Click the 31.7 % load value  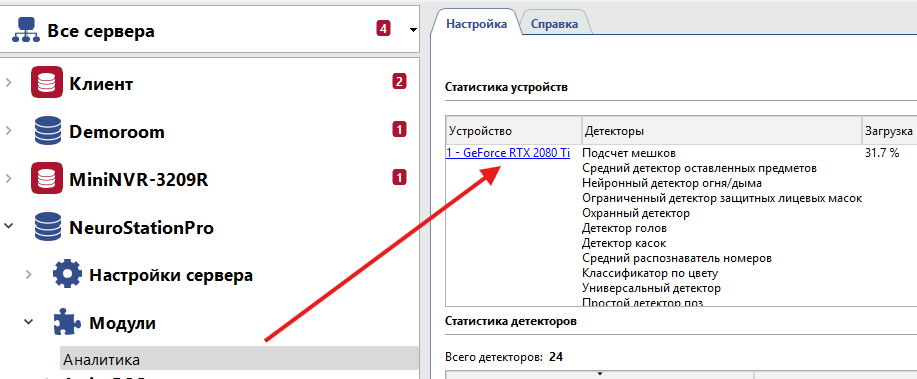pos(881,153)
